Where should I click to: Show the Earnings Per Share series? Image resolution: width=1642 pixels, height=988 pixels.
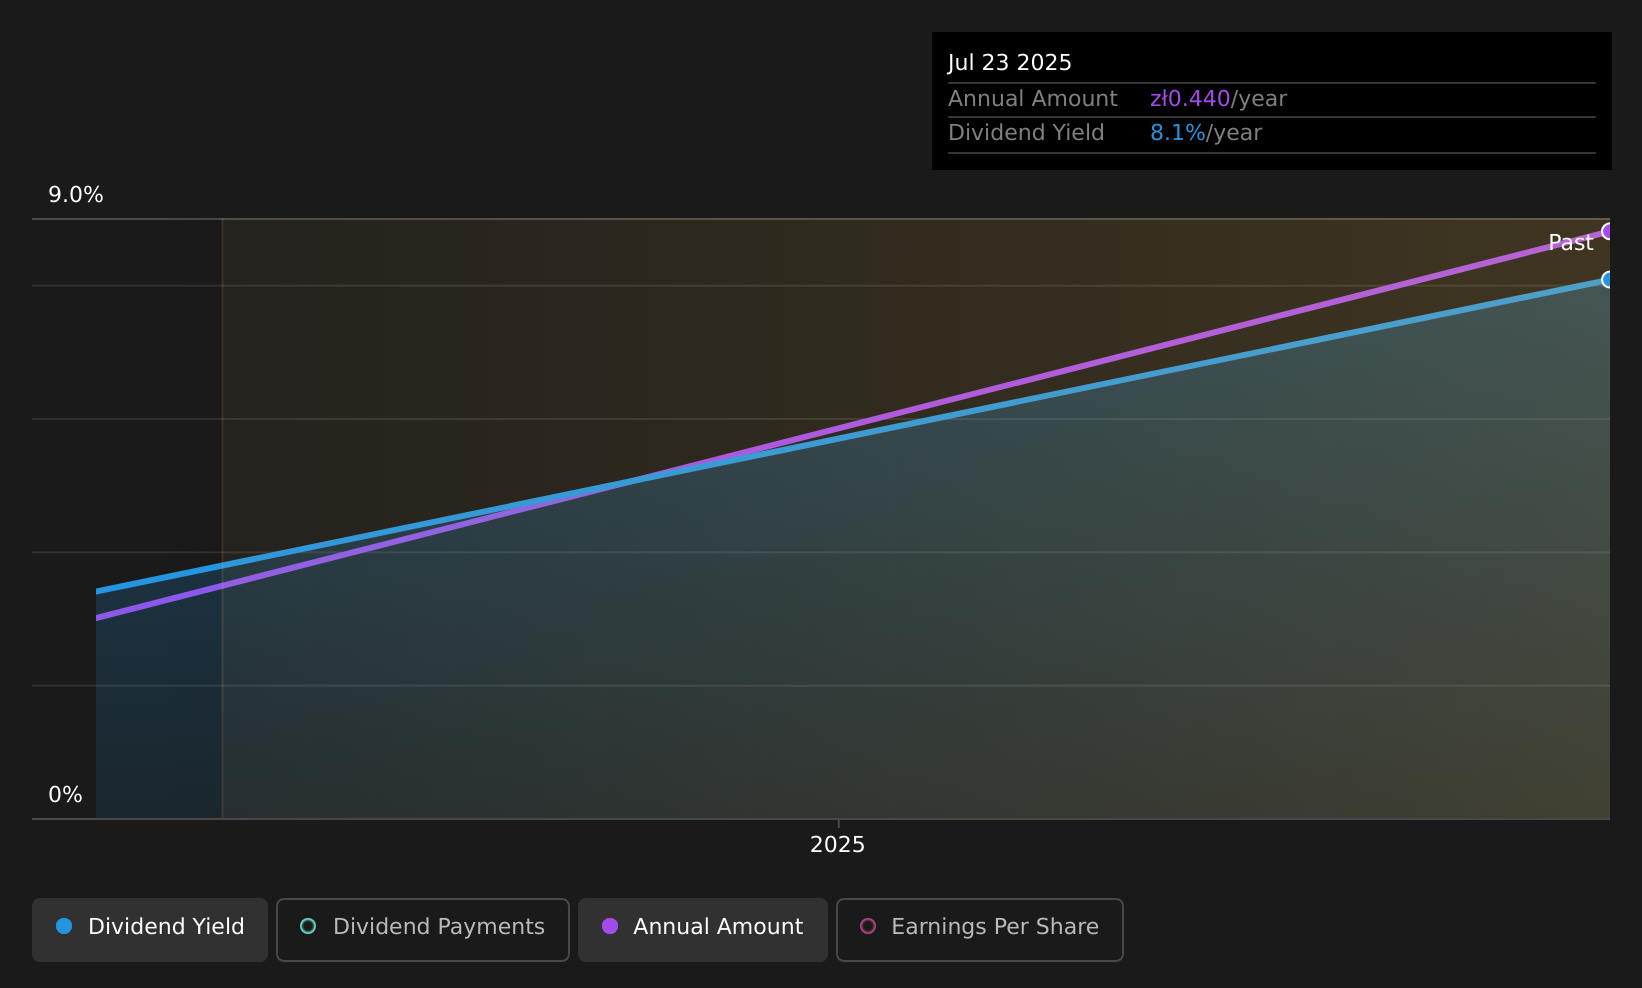[x=980, y=929]
